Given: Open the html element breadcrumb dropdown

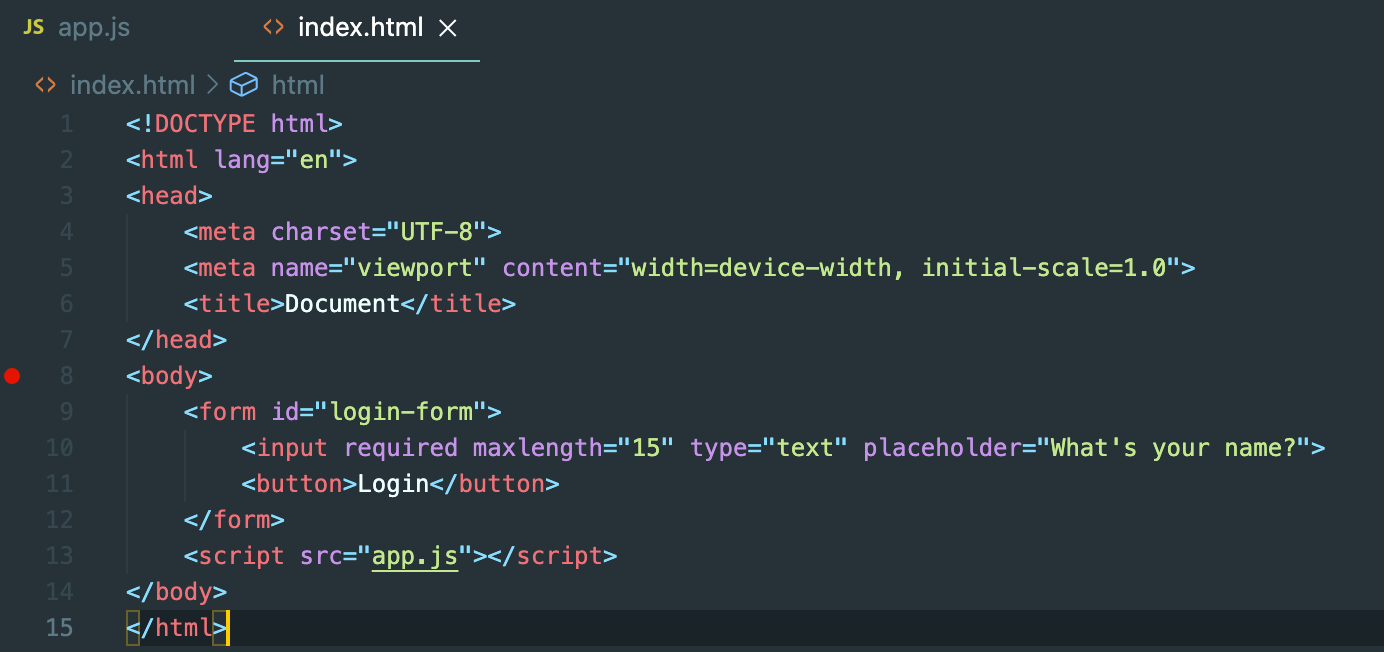Looking at the screenshot, I should [x=298, y=85].
